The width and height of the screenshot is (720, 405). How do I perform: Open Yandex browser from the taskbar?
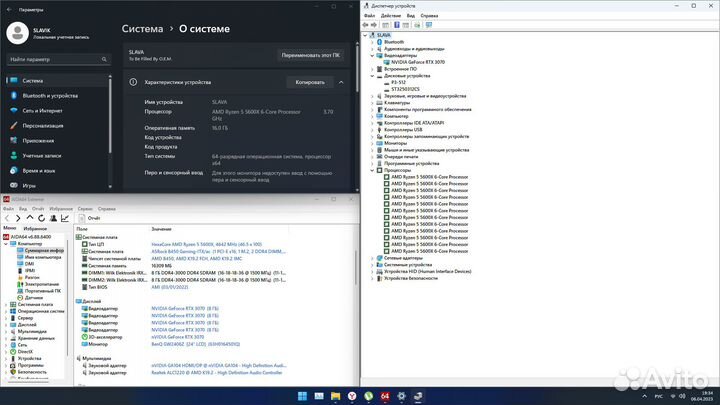click(x=352, y=396)
